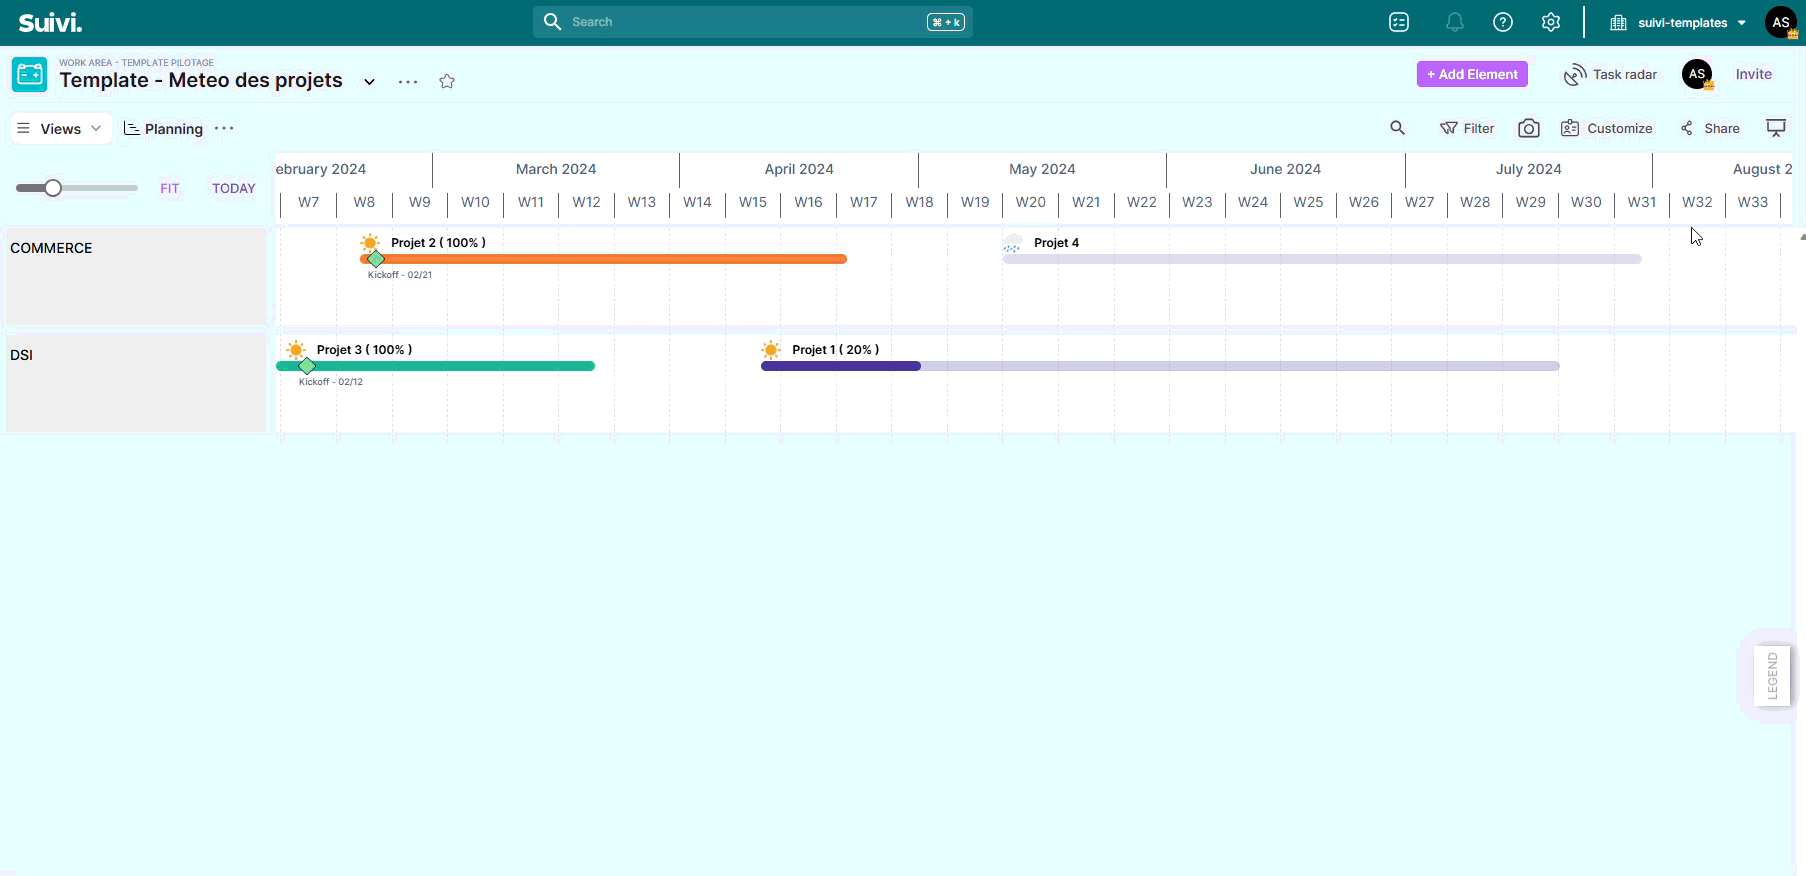Click FIT to fit the timeline
The height and width of the screenshot is (876, 1806).
[170, 188]
